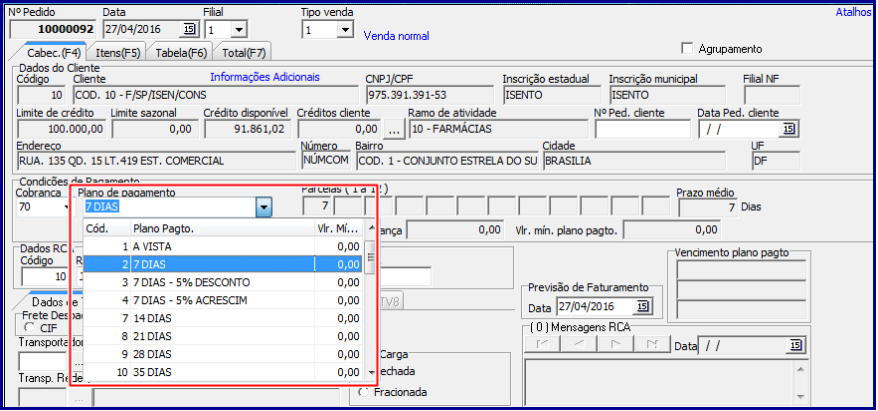Go to next RCA message arrow

[614, 345]
